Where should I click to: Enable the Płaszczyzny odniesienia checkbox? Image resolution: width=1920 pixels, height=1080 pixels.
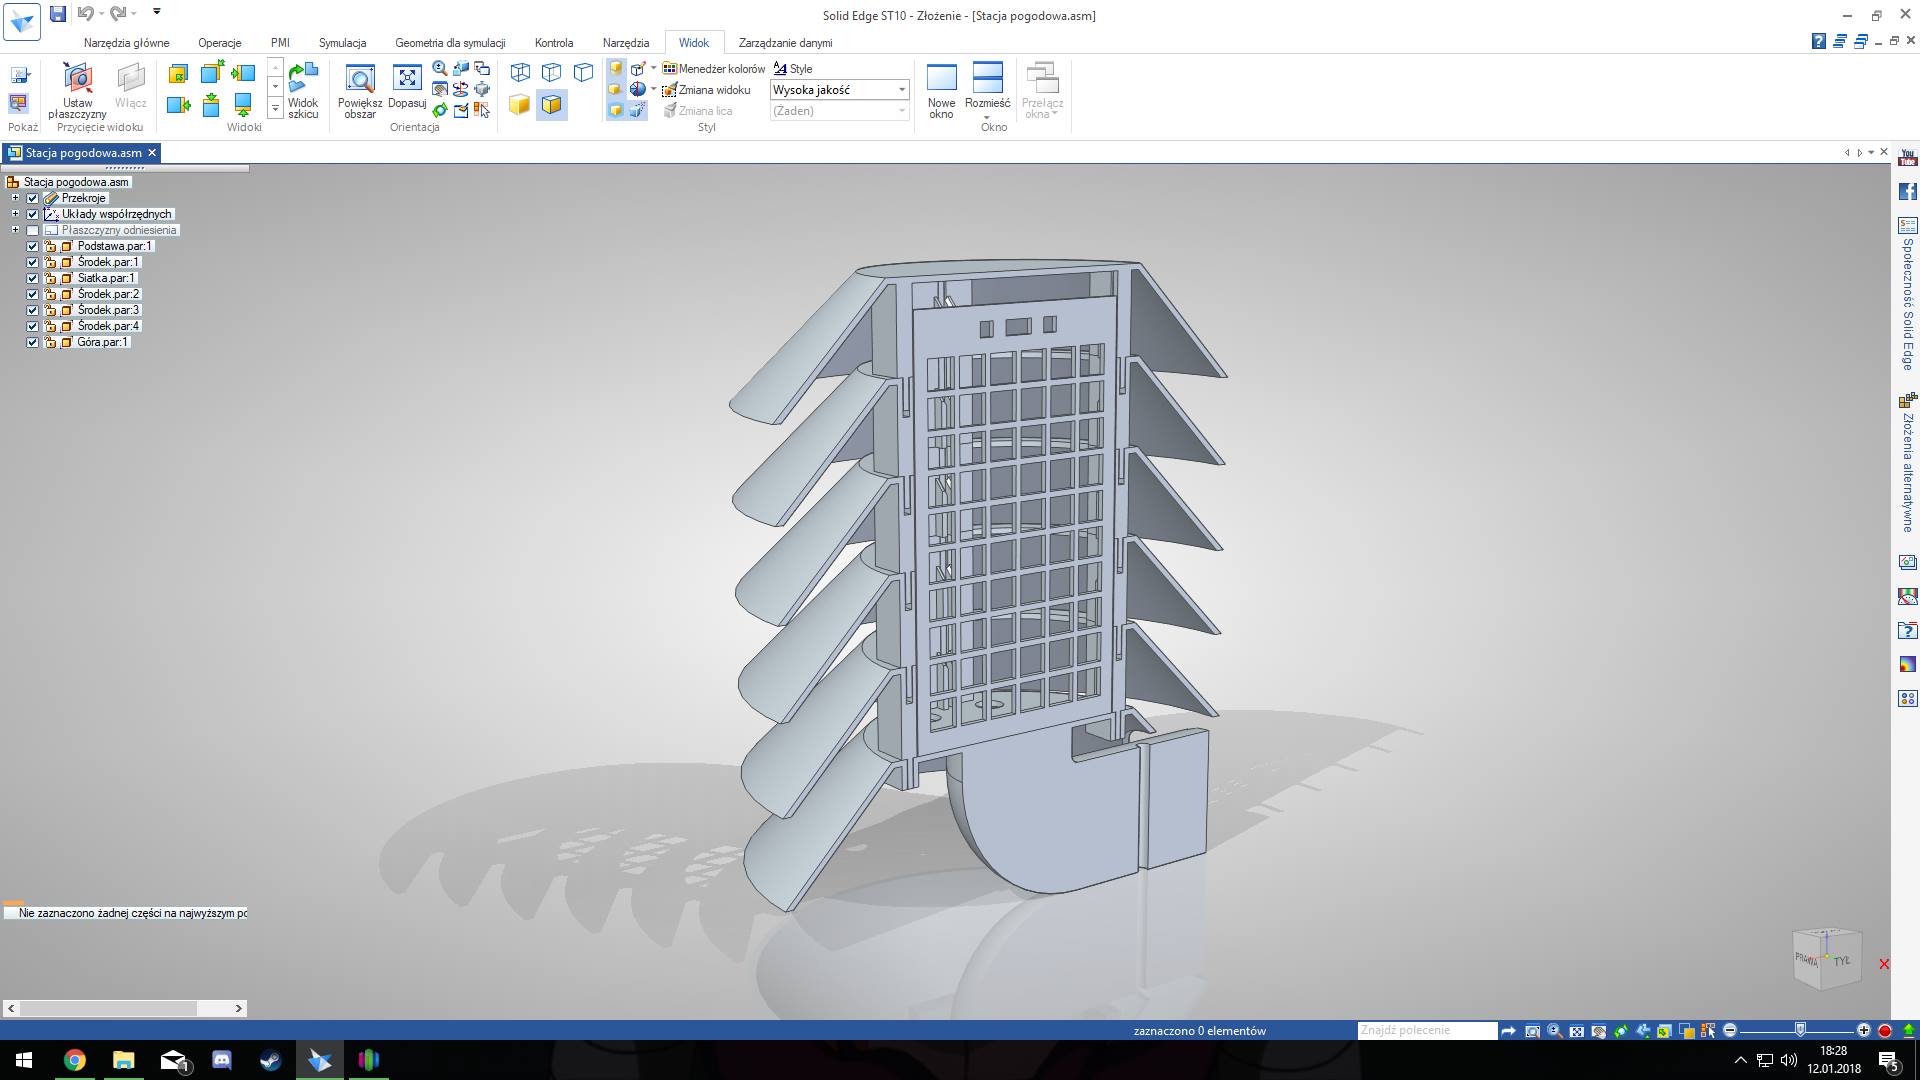33,230
